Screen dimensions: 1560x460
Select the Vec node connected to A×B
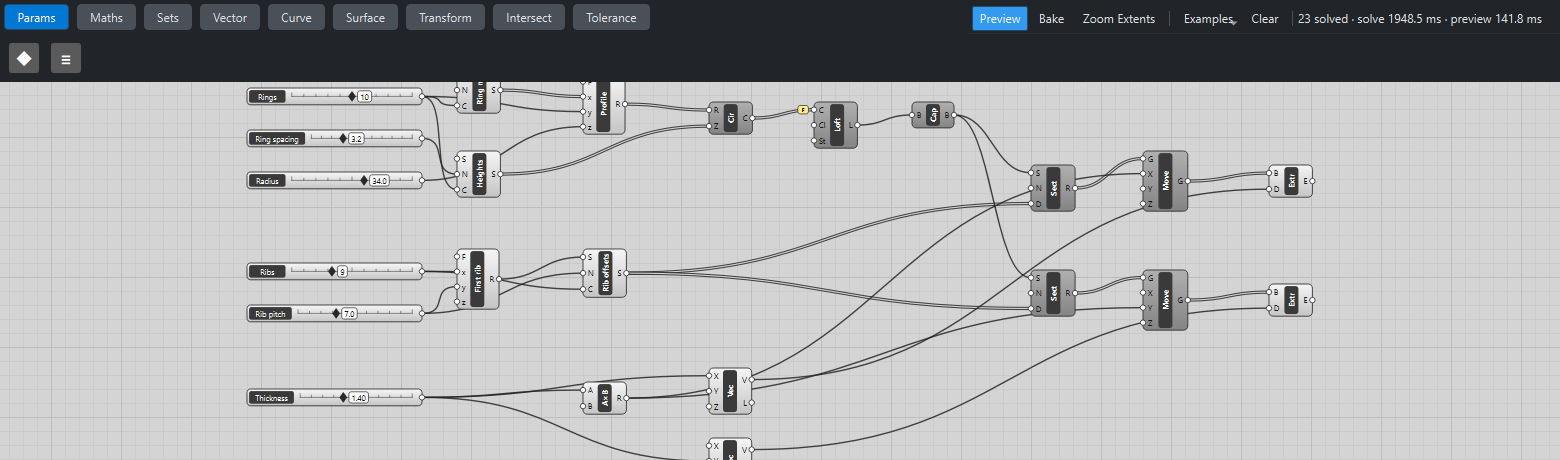point(730,391)
